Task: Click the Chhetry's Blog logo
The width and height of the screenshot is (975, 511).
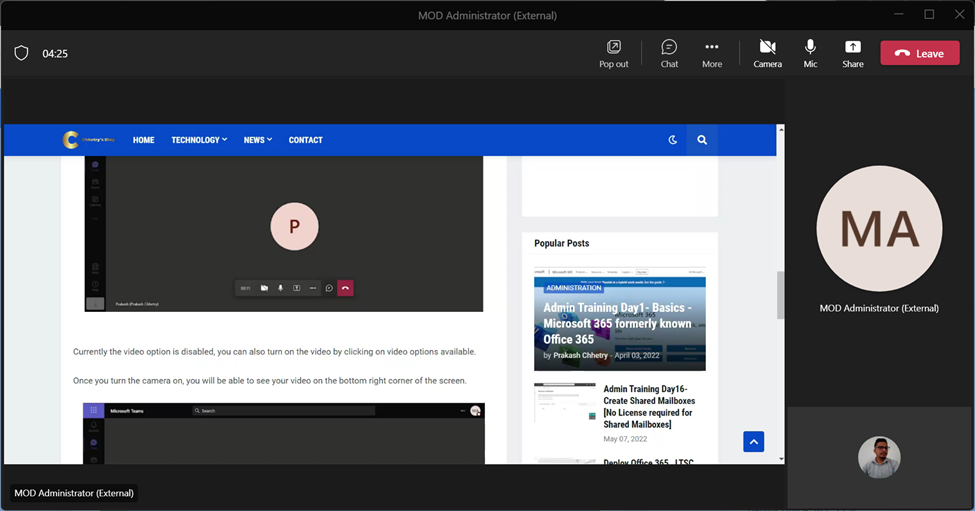Action: point(88,140)
